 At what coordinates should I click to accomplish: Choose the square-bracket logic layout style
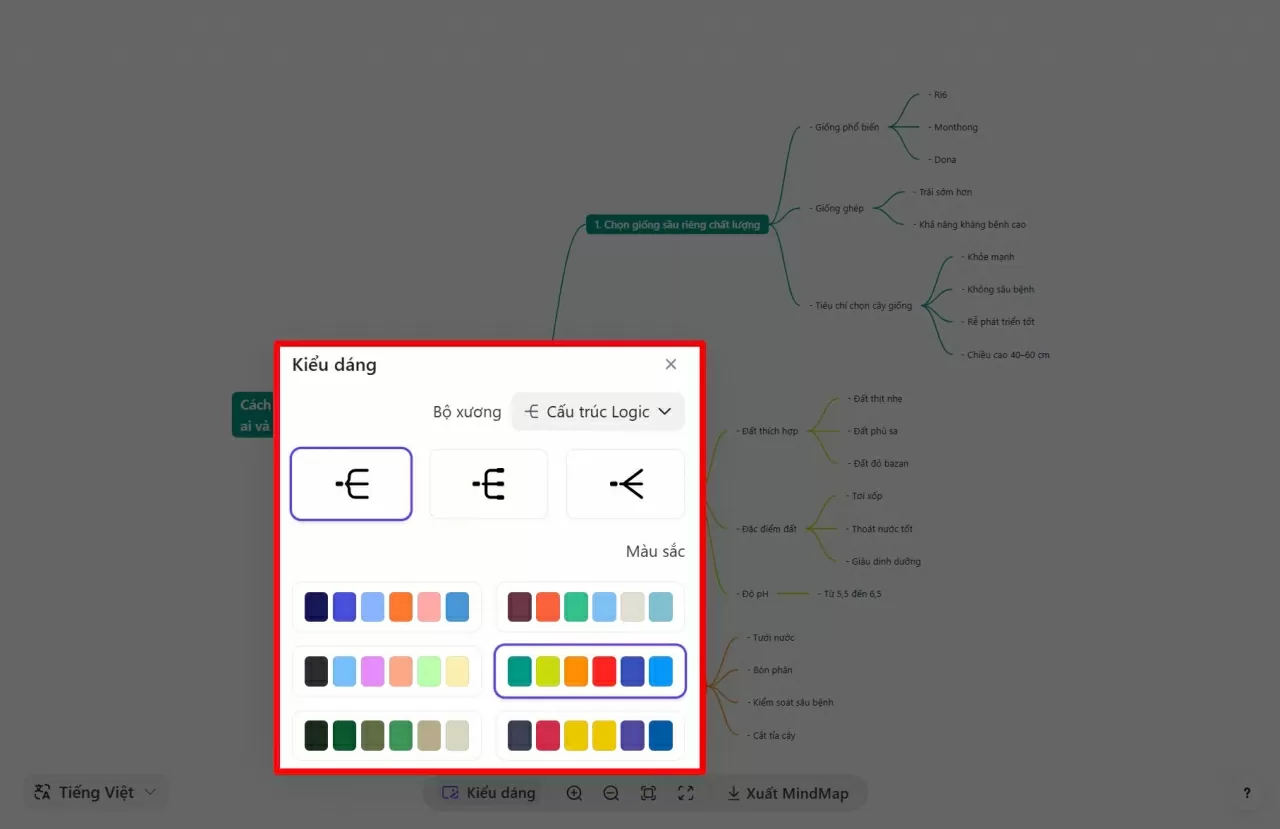[488, 484]
